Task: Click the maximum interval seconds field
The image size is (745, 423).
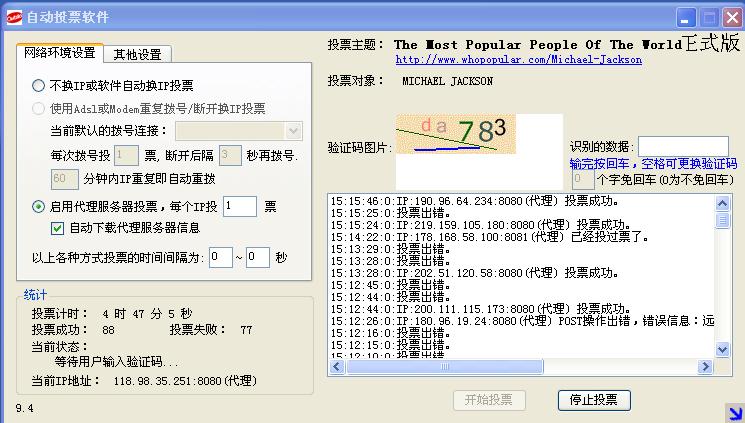Action: (258, 257)
